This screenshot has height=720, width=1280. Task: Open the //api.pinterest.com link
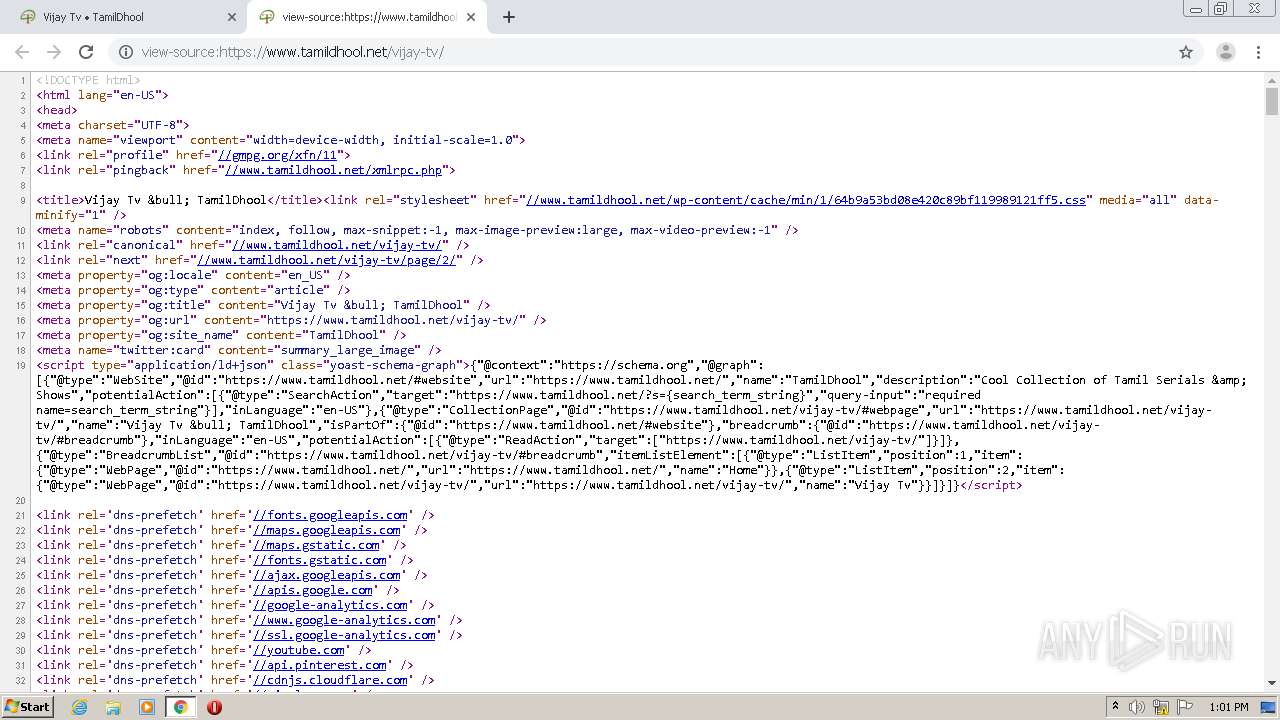[319, 665]
